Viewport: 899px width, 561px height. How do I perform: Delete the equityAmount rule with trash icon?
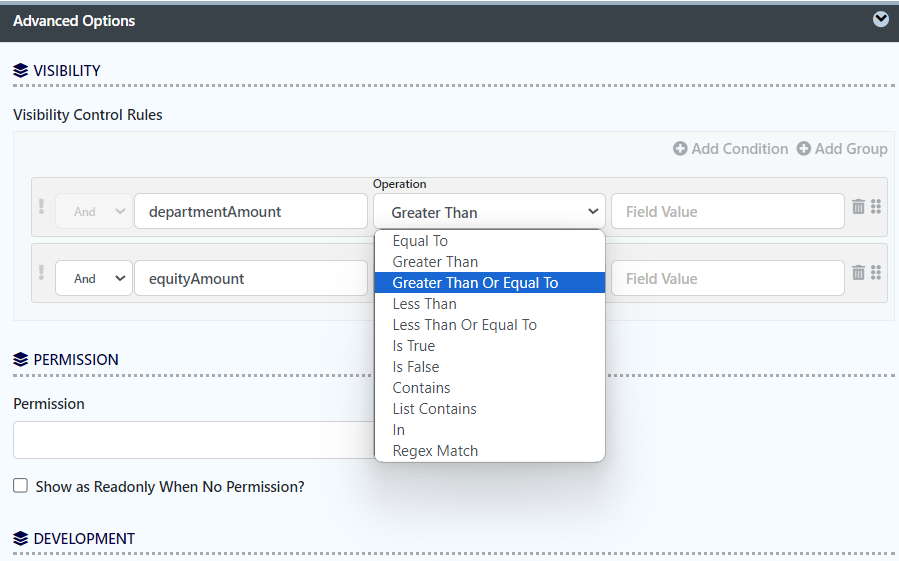858,272
